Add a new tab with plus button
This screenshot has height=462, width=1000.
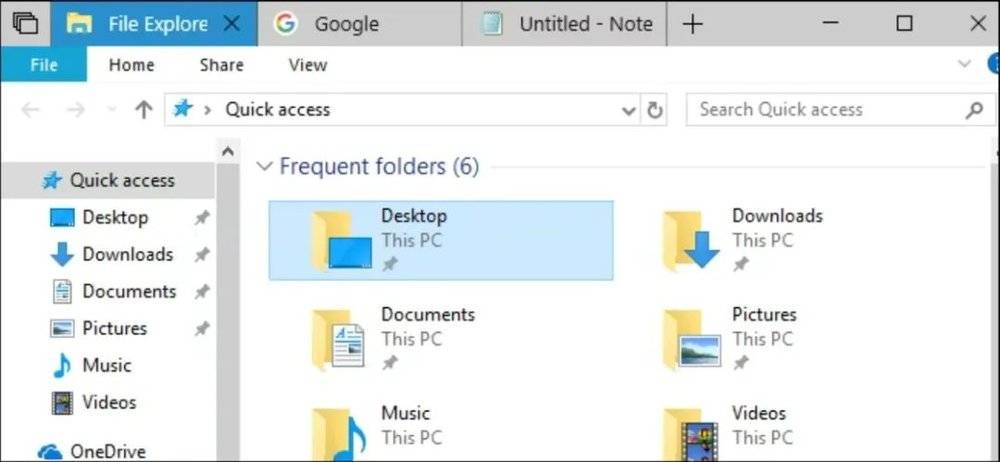point(692,24)
